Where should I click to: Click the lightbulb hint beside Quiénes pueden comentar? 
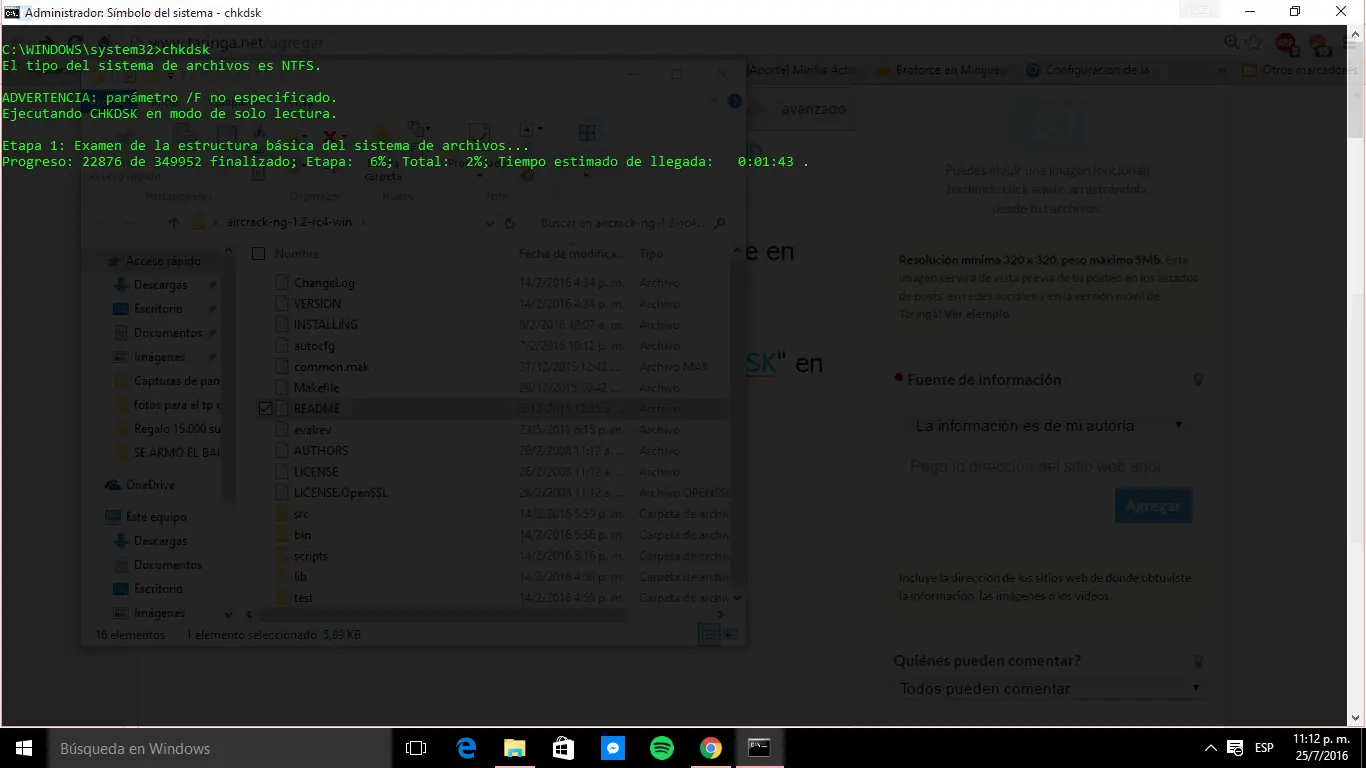click(1198, 662)
